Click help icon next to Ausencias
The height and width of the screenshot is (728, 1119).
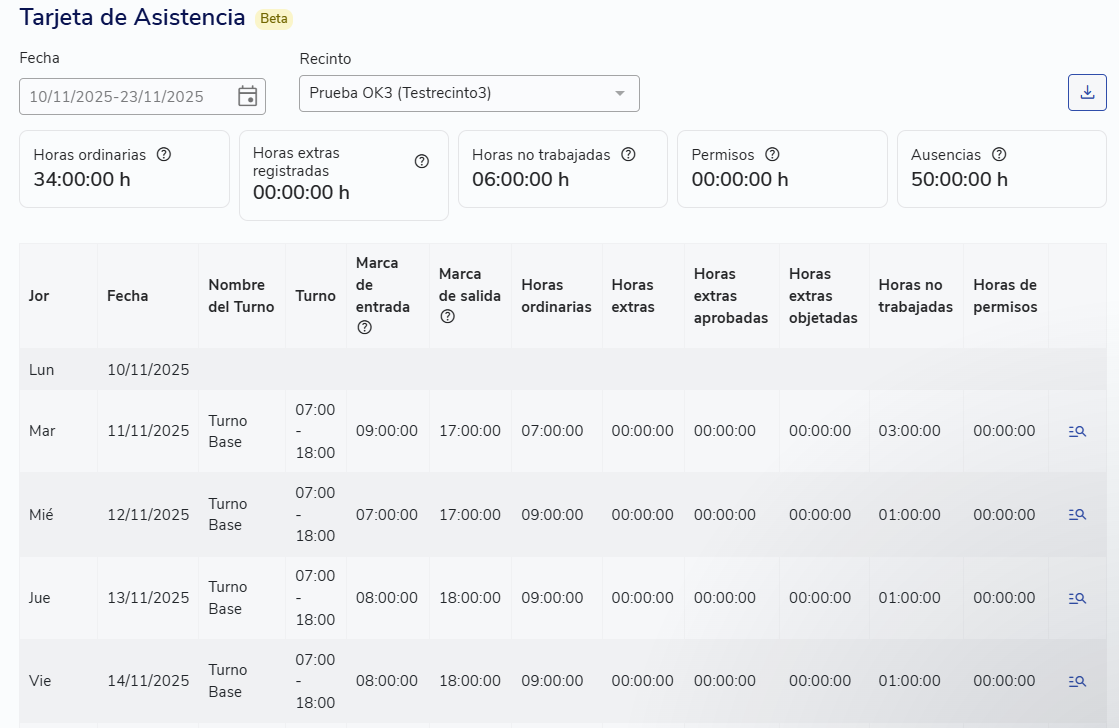999,155
